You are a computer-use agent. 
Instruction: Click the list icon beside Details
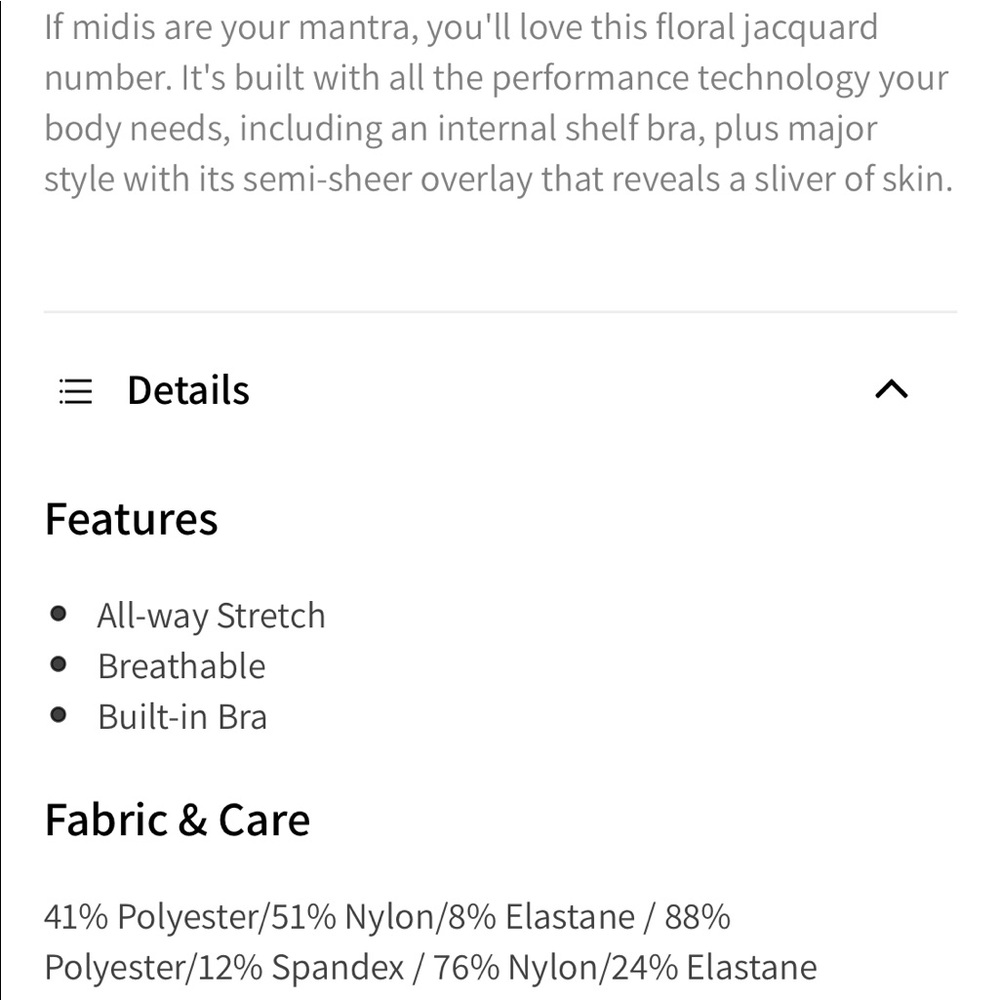[73, 390]
